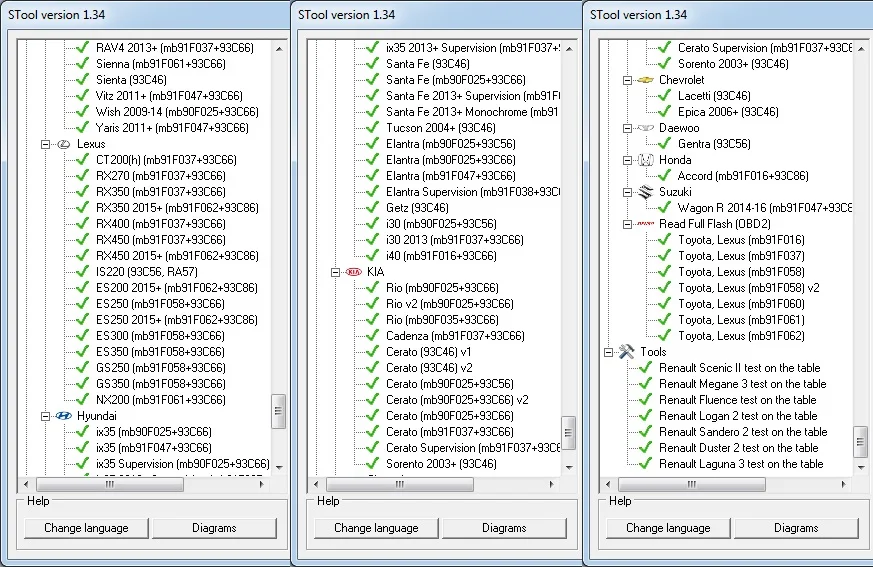Click Diagrams in the left window
The height and width of the screenshot is (567, 873).
click(x=214, y=528)
